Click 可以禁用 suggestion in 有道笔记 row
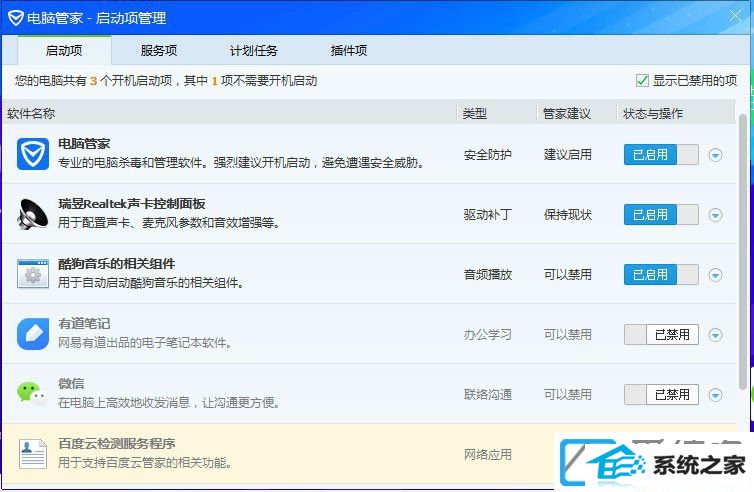754x492 pixels. pos(567,335)
